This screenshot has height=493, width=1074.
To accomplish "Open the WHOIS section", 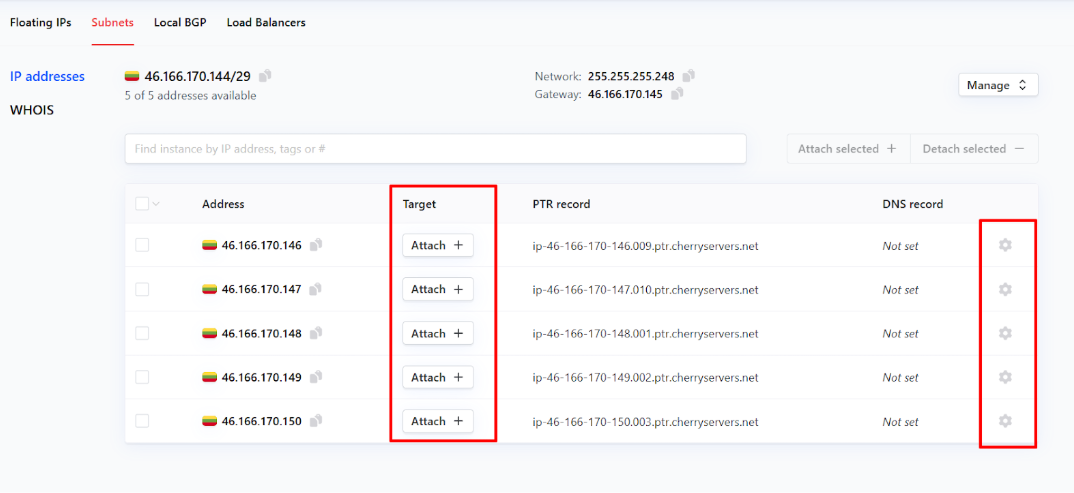I will pyautogui.click(x=32, y=110).
